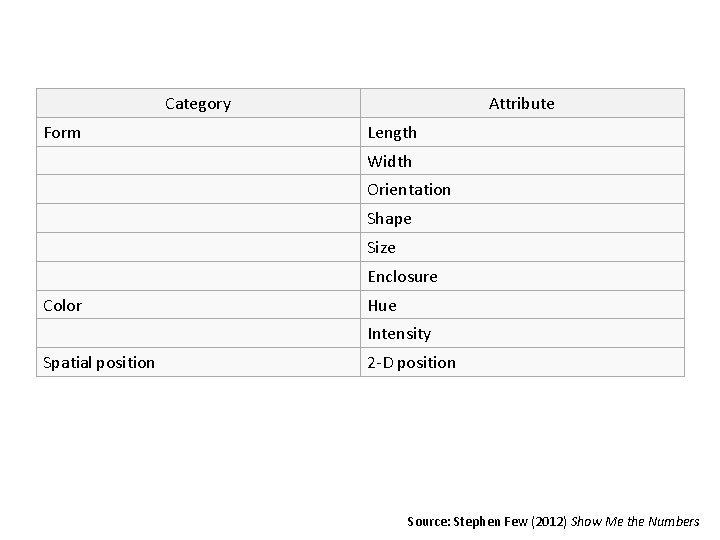Select the blank Category cell beside Shape
The width and height of the screenshot is (720, 540).
click(x=198, y=219)
